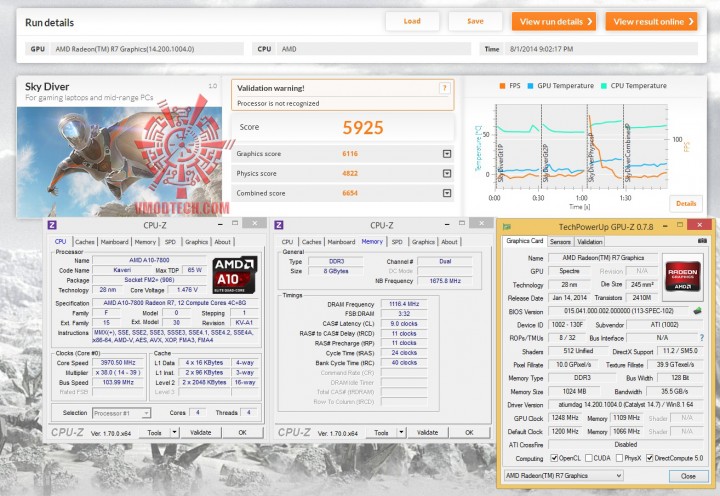The height and width of the screenshot is (496, 720).
Task: Click the Save button in Run details
Action: (x=475, y=21)
